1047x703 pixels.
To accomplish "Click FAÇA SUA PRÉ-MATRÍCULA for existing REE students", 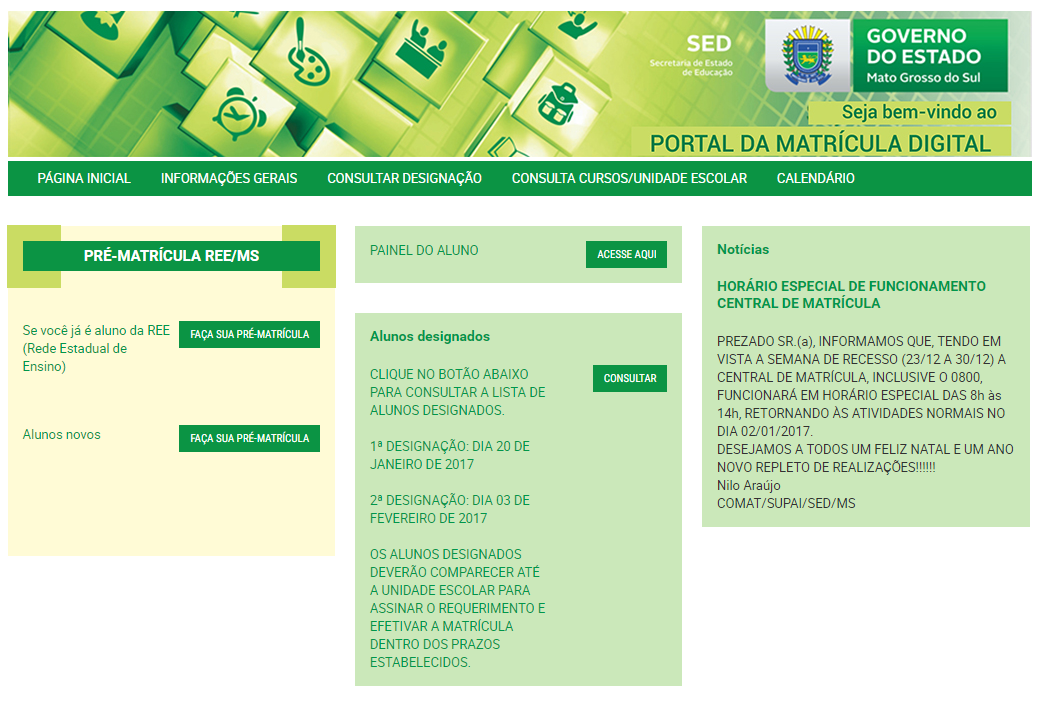I will coord(249,334).
